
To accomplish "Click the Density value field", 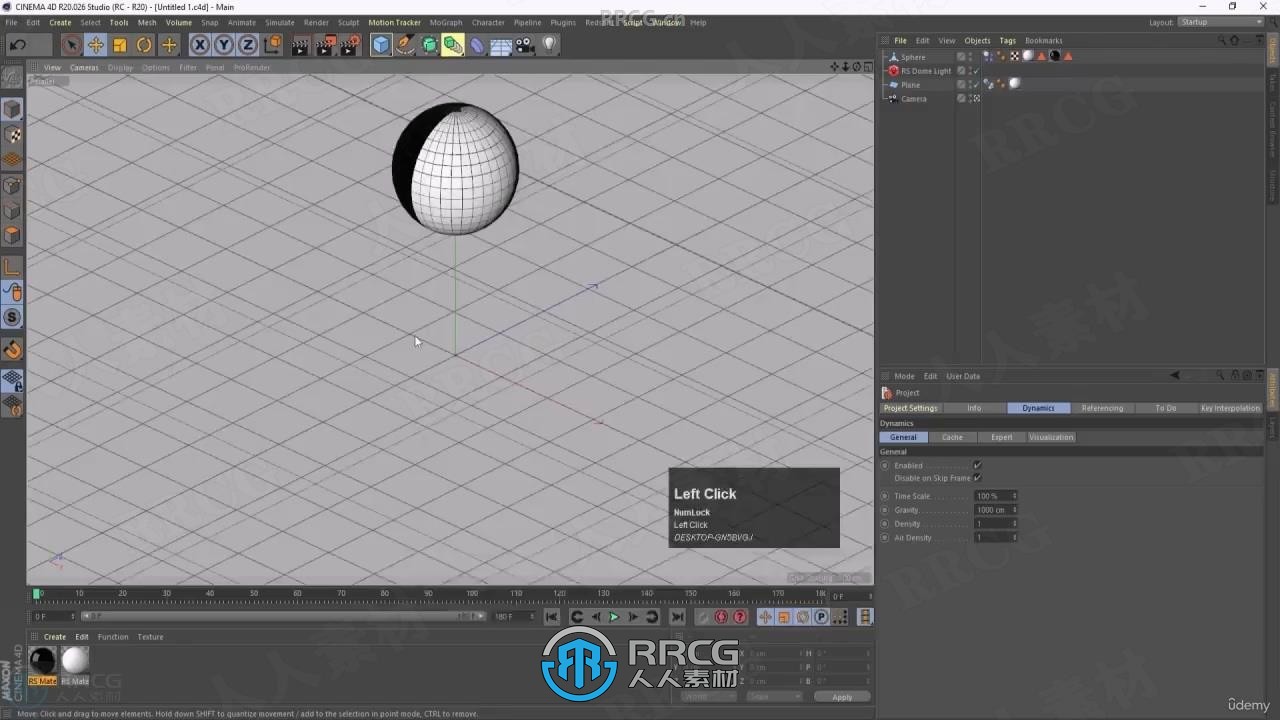I will 996,524.
